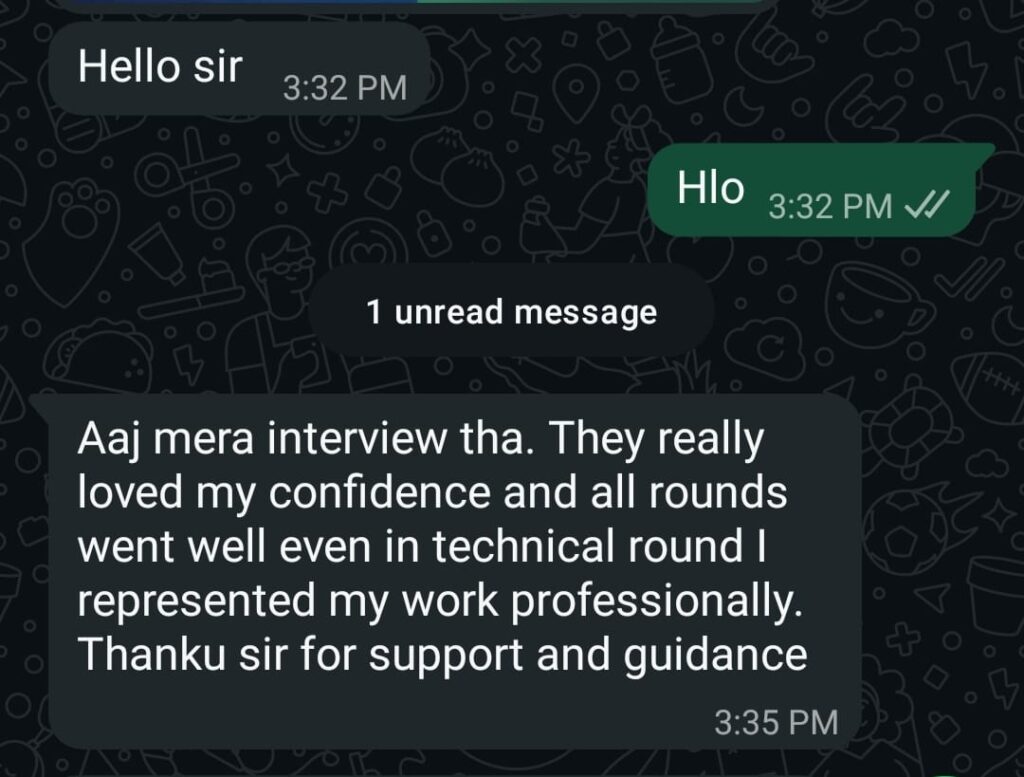Click the "Hello sir" text
Screen dimensions: 1024x777
[x=160, y=67]
